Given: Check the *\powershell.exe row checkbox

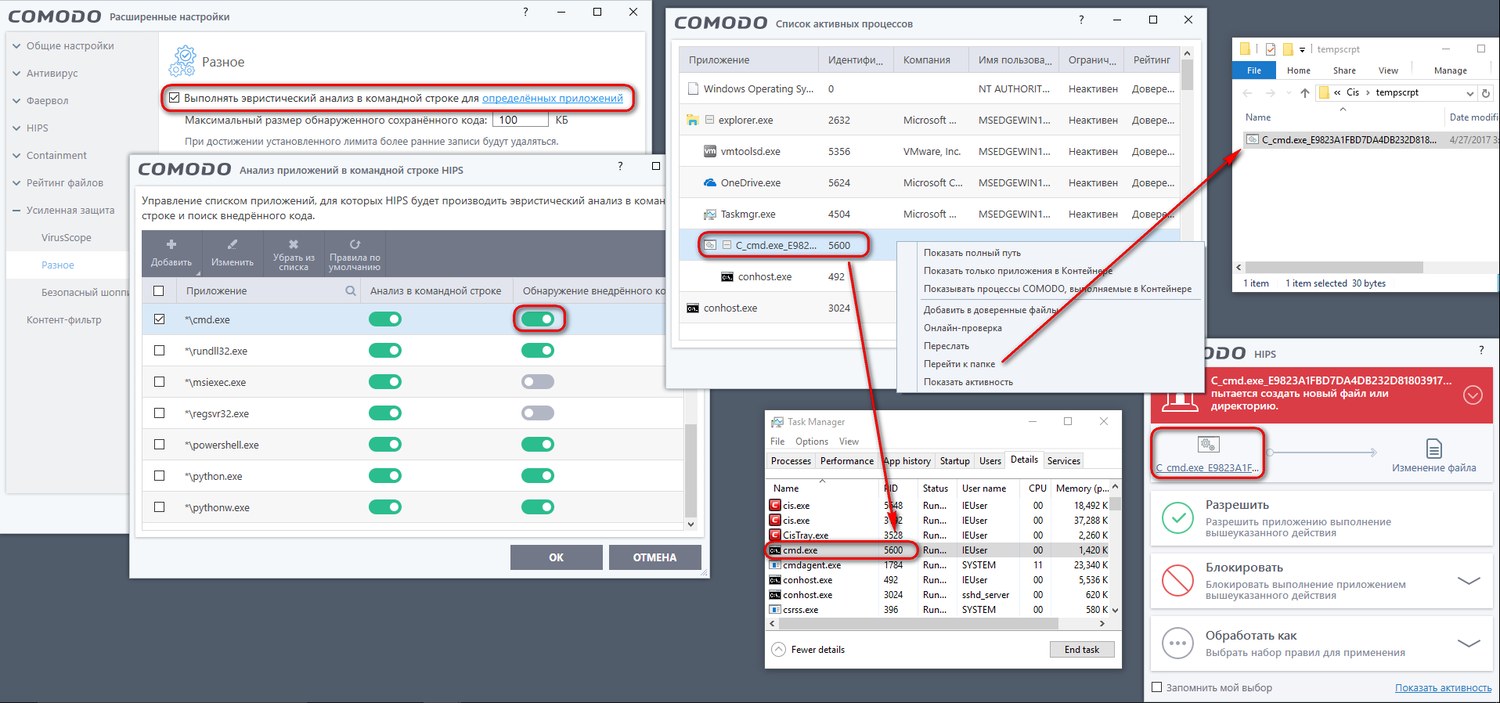Looking at the screenshot, I should (159, 445).
